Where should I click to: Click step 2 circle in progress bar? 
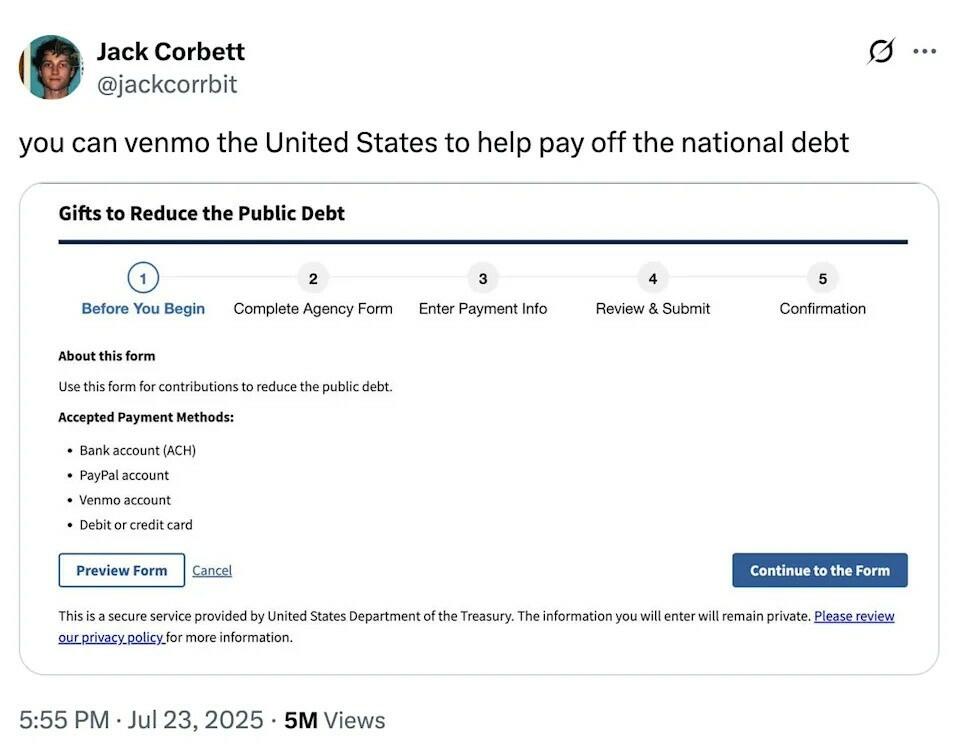(313, 278)
